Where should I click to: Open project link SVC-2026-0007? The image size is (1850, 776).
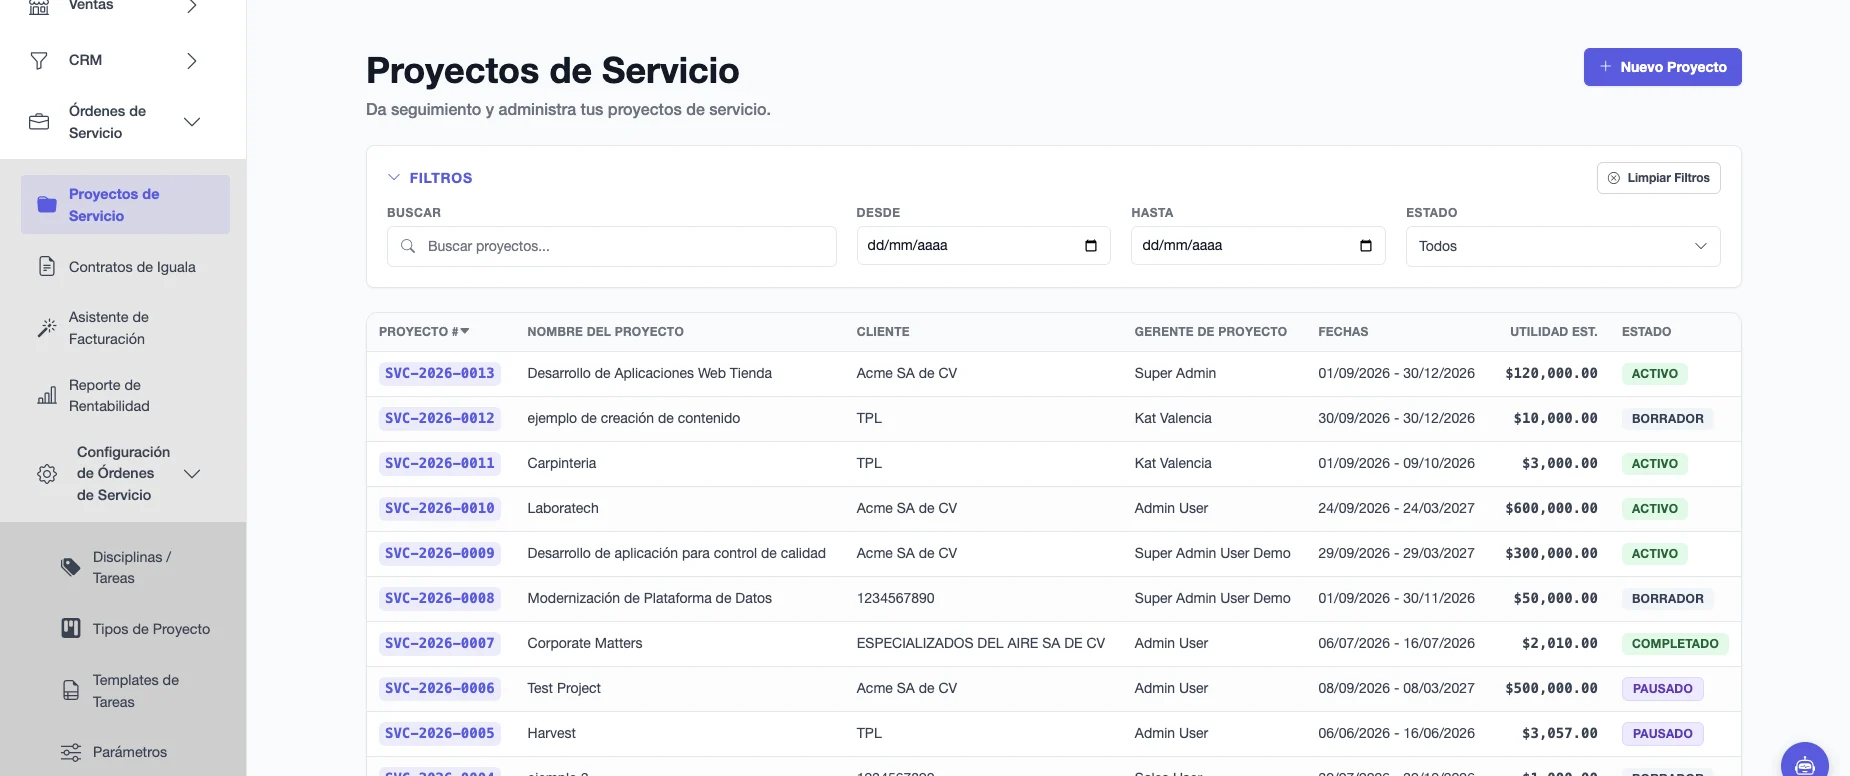tap(440, 644)
